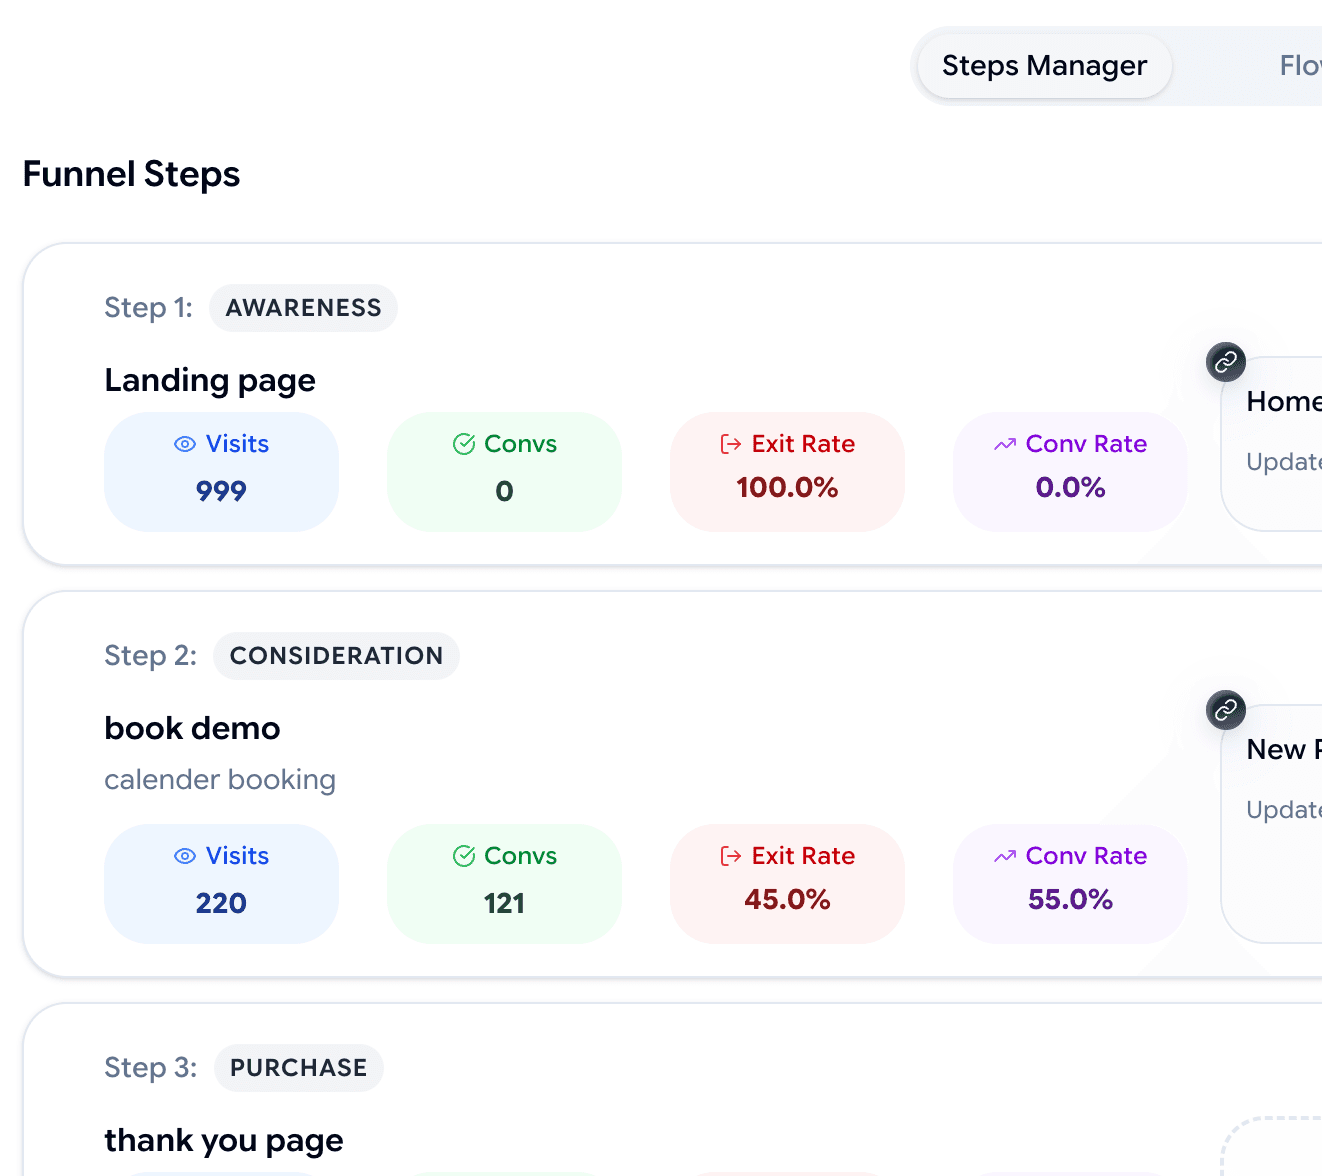Click the Visits eye icon on Landing page step
1322x1176 pixels.
pyautogui.click(x=184, y=443)
